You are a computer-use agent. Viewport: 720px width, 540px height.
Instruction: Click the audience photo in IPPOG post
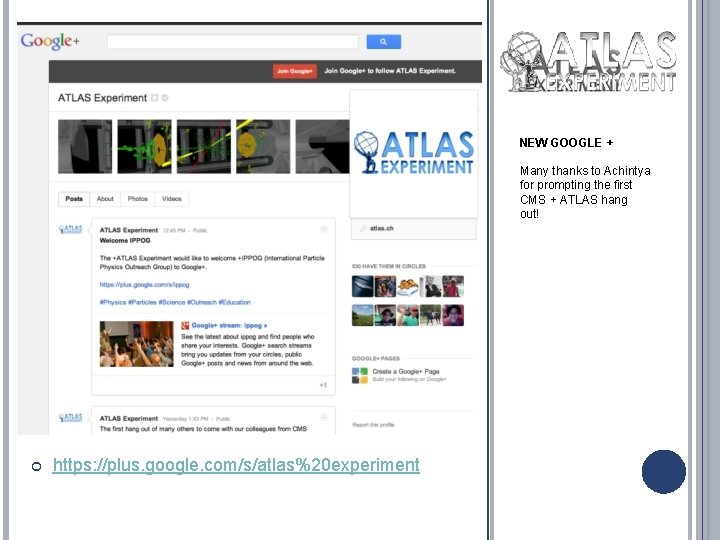(x=136, y=344)
